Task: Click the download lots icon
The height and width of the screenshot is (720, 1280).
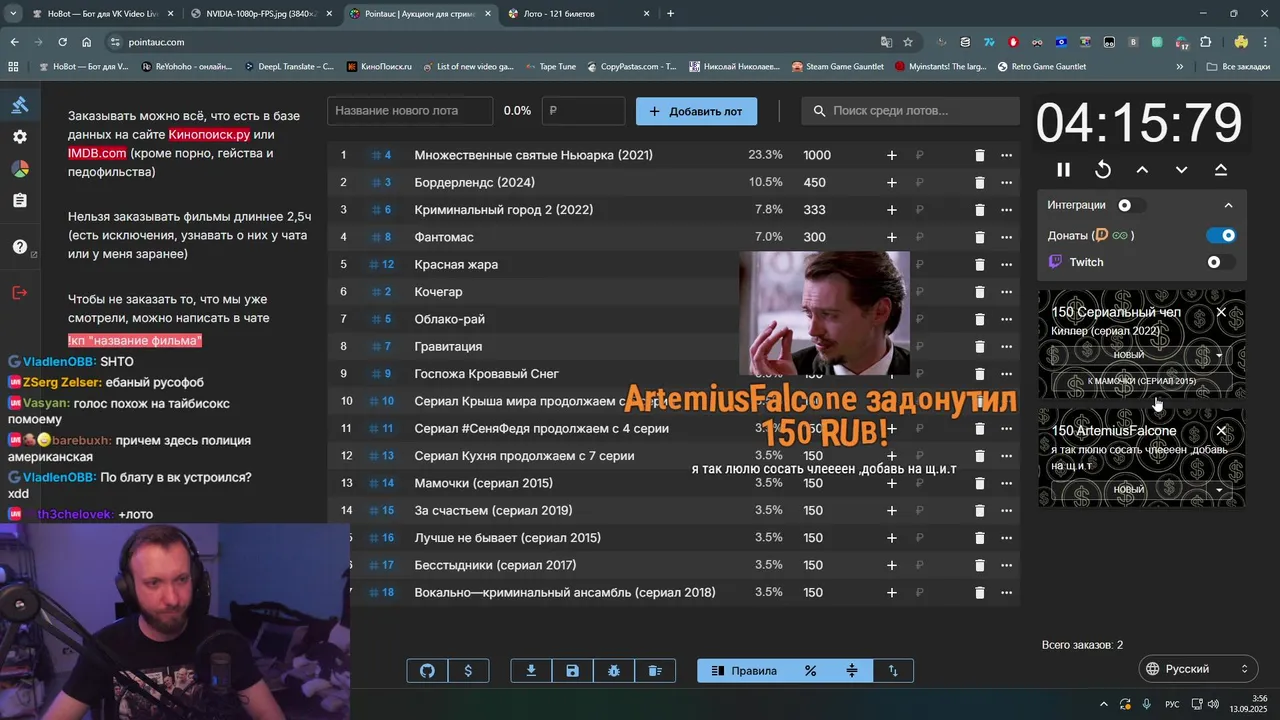Action: (531, 671)
